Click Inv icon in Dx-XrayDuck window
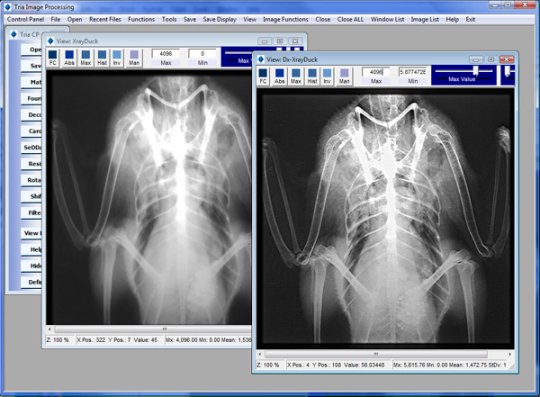 (327, 76)
